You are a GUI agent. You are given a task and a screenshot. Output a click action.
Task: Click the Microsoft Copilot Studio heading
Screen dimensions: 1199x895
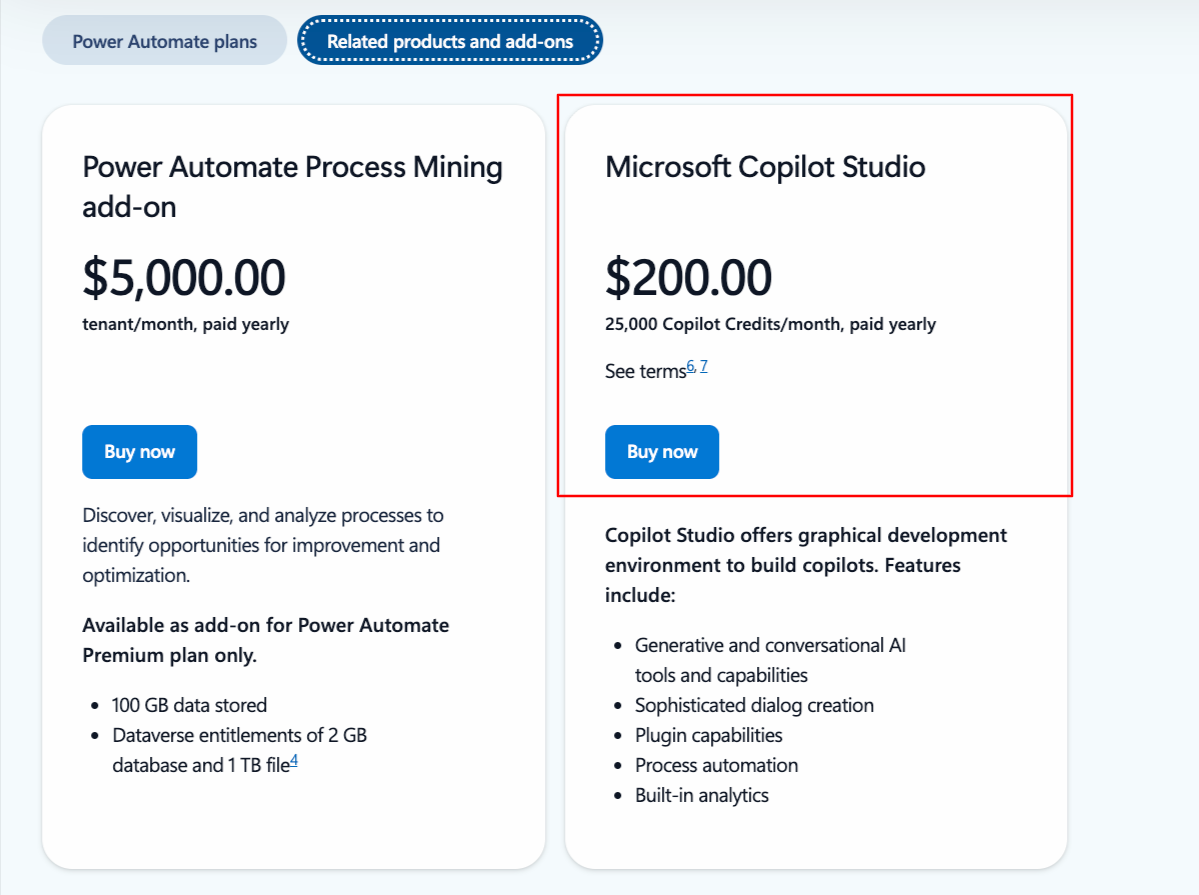coord(765,167)
